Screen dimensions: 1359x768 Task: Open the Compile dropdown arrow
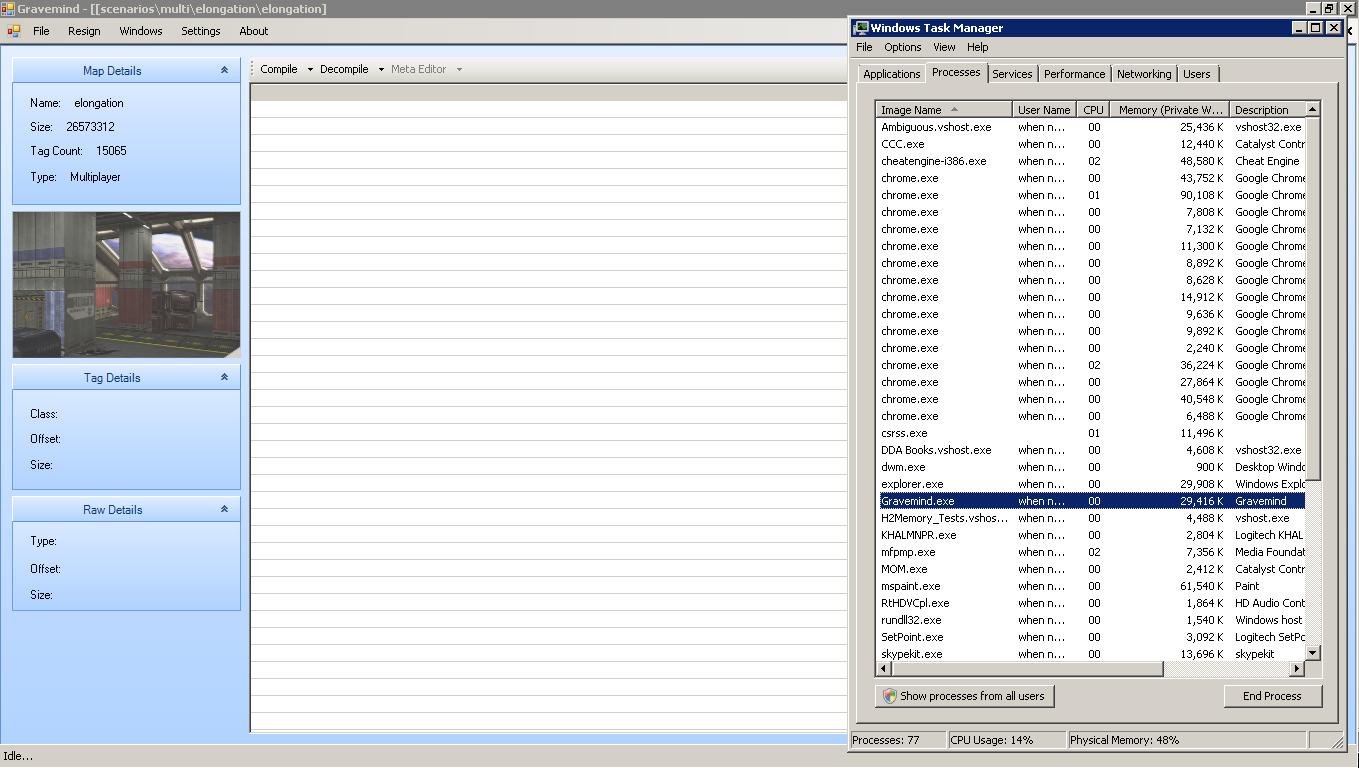(x=310, y=70)
